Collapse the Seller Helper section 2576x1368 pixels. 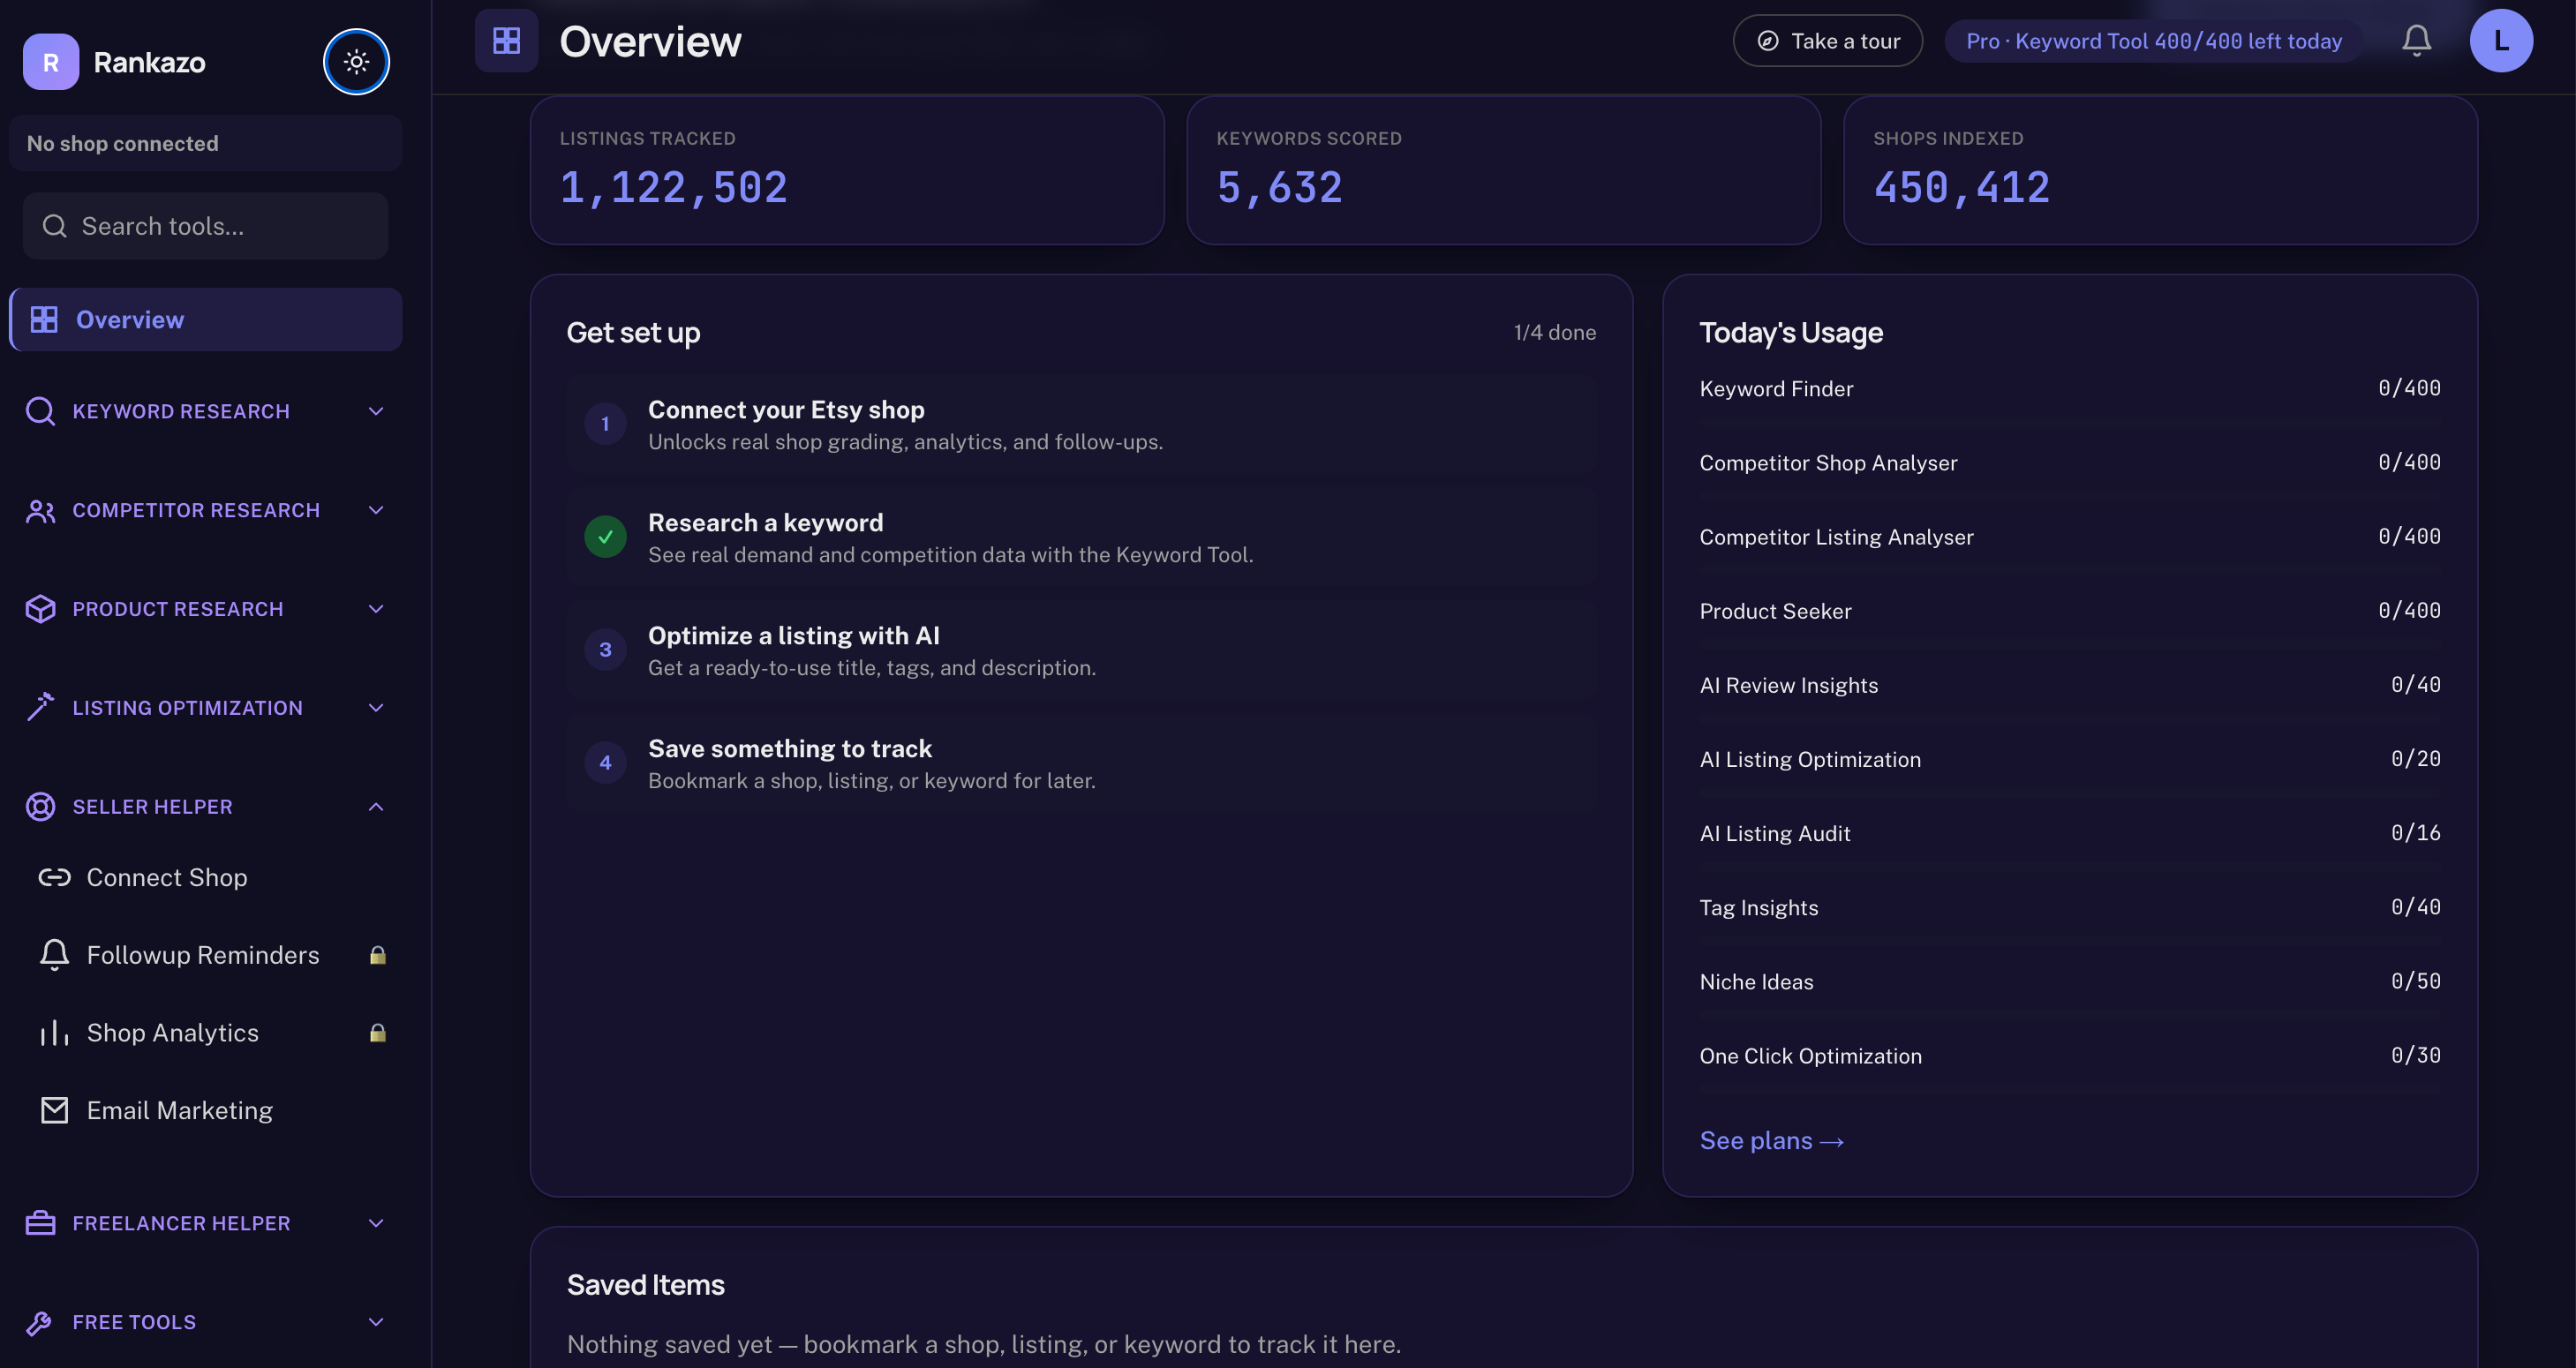tap(205, 807)
